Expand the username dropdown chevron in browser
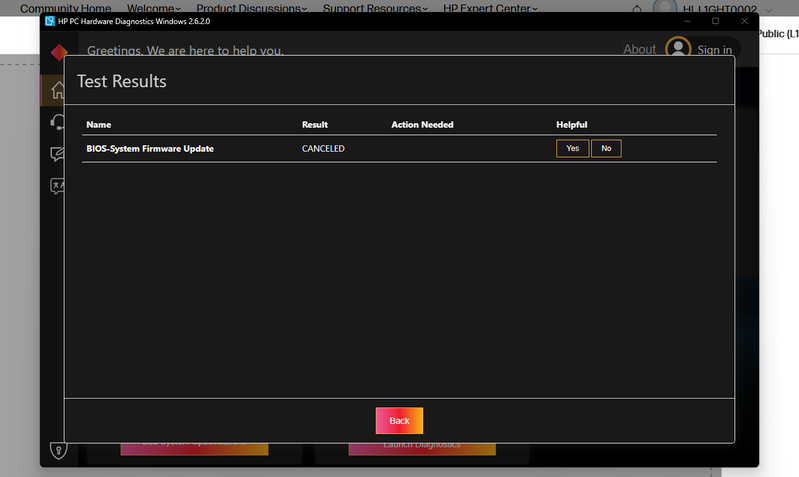Viewport: 799px width, 477px height. tap(768, 10)
